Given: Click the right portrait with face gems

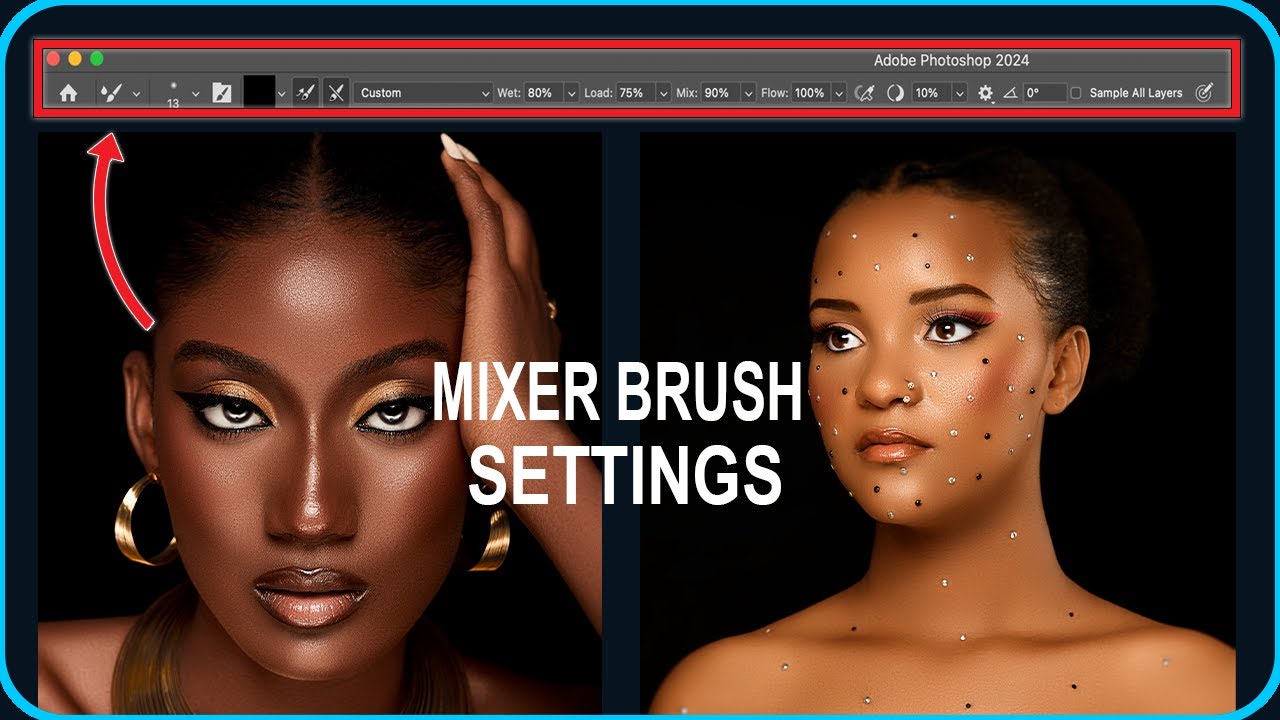Looking at the screenshot, I should click(x=938, y=423).
